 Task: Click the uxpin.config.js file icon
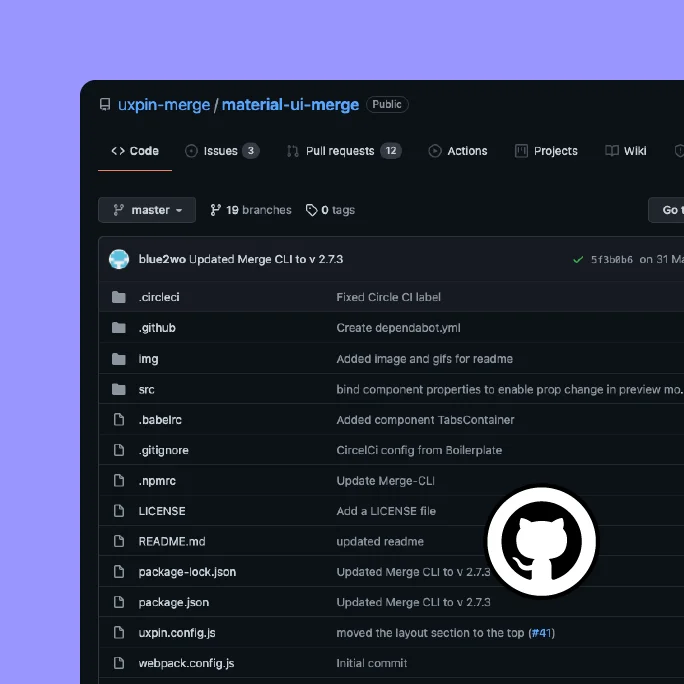119,633
